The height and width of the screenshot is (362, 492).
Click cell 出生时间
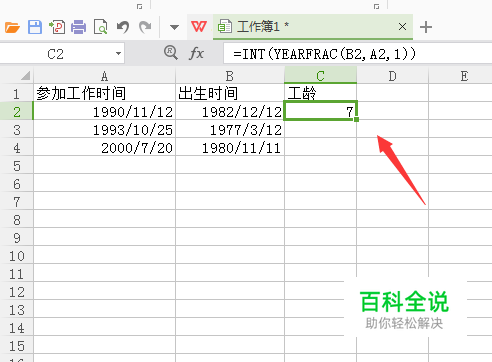[230, 93]
